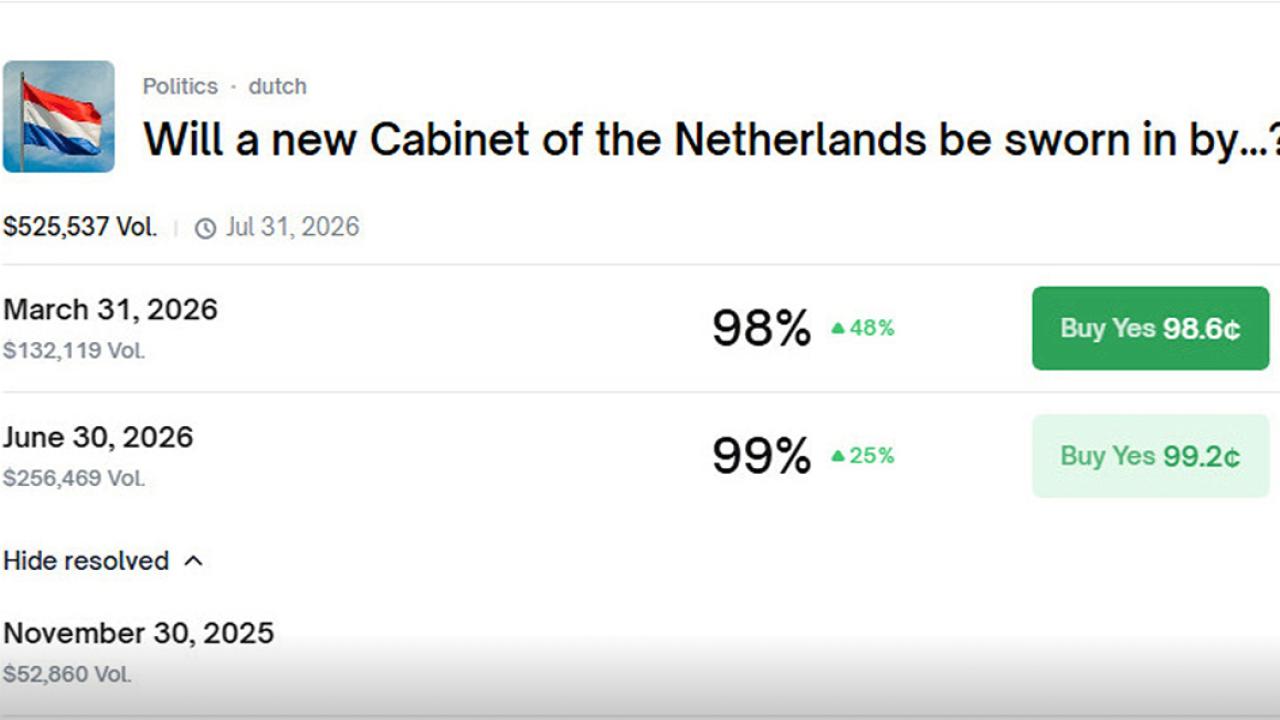
Task: Open the resolved November 30, 2025 outcome
Action: coord(138,633)
